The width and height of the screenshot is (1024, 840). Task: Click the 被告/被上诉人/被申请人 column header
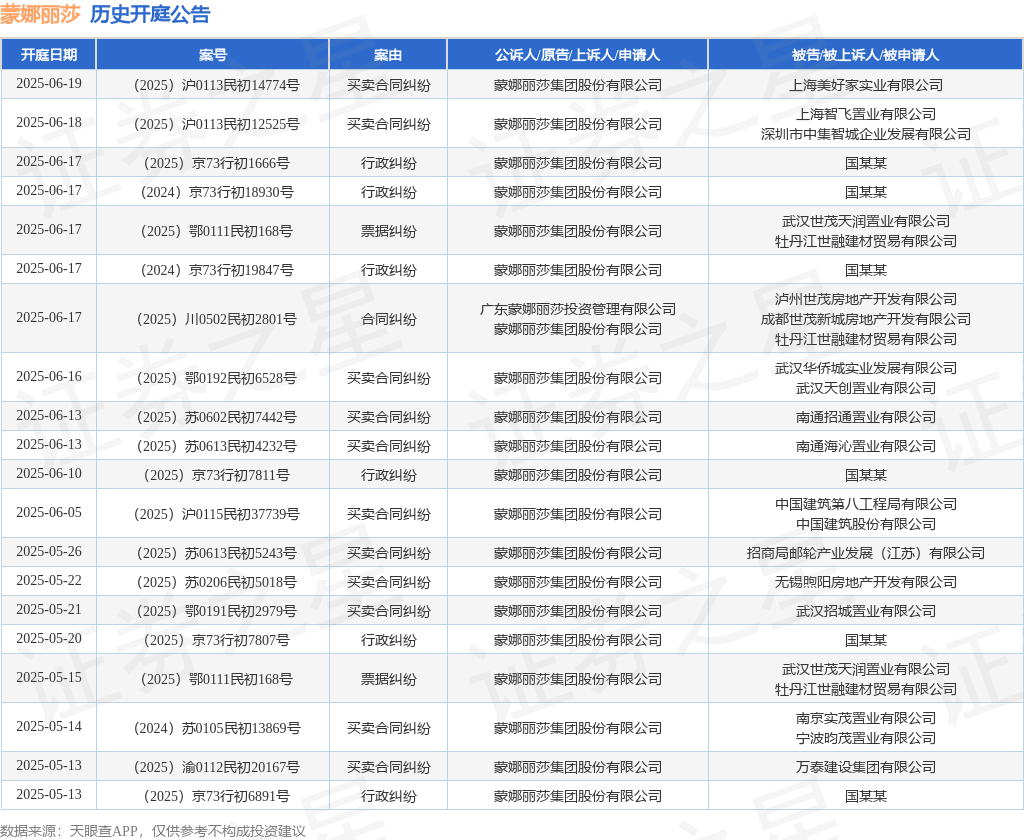[x=865, y=55]
